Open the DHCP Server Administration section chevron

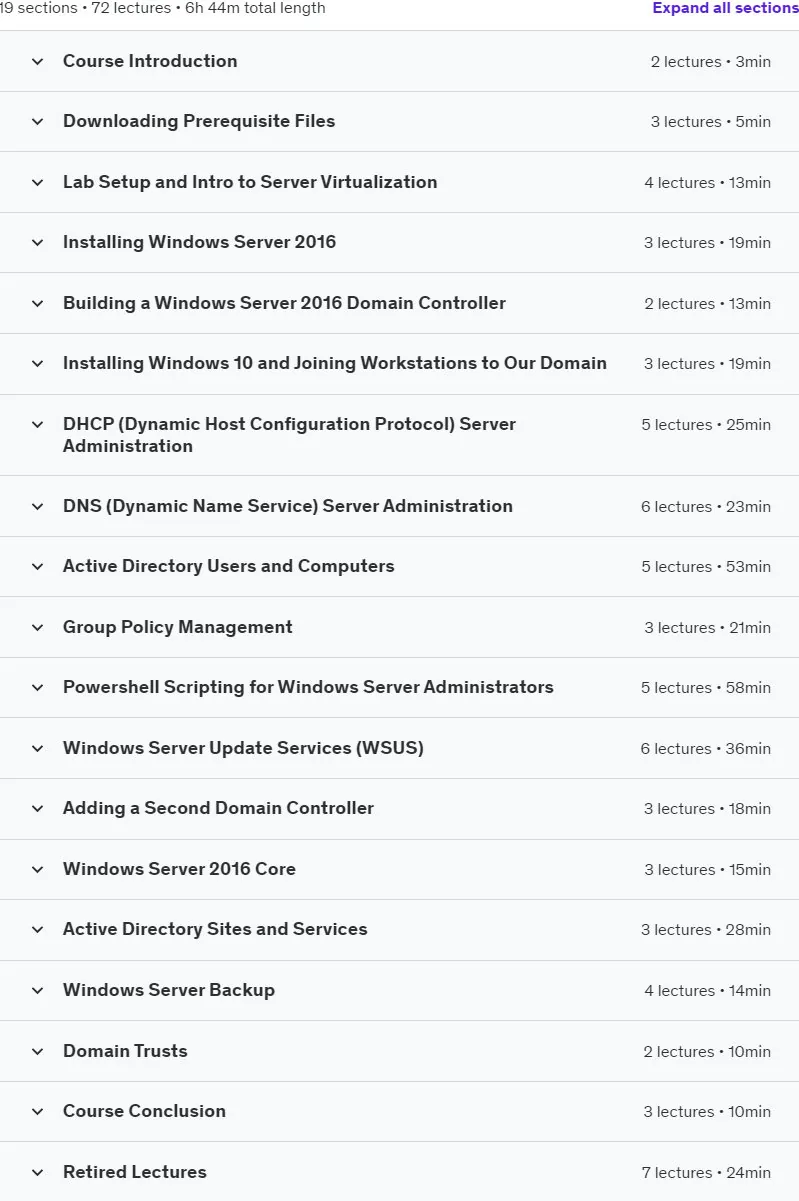point(38,424)
